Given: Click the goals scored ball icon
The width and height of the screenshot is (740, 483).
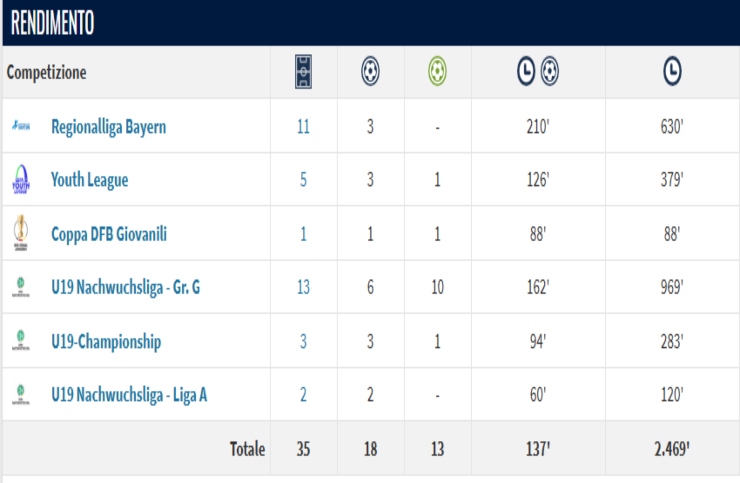Looking at the screenshot, I should (x=371, y=72).
